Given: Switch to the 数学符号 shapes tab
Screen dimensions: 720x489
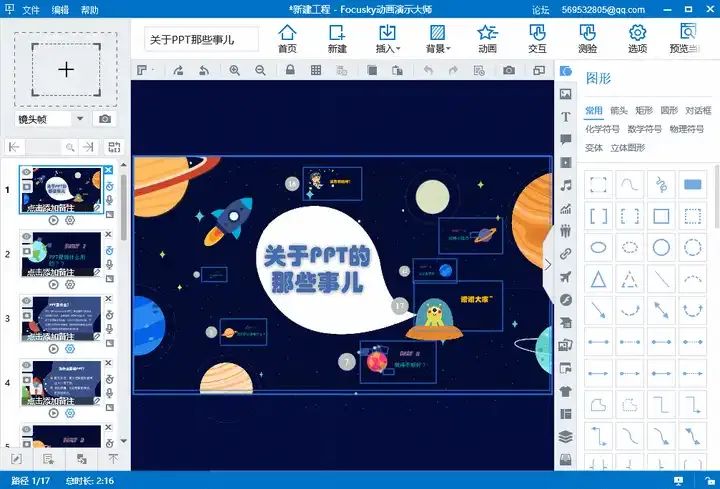Looking at the screenshot, I should pos(645,129).
